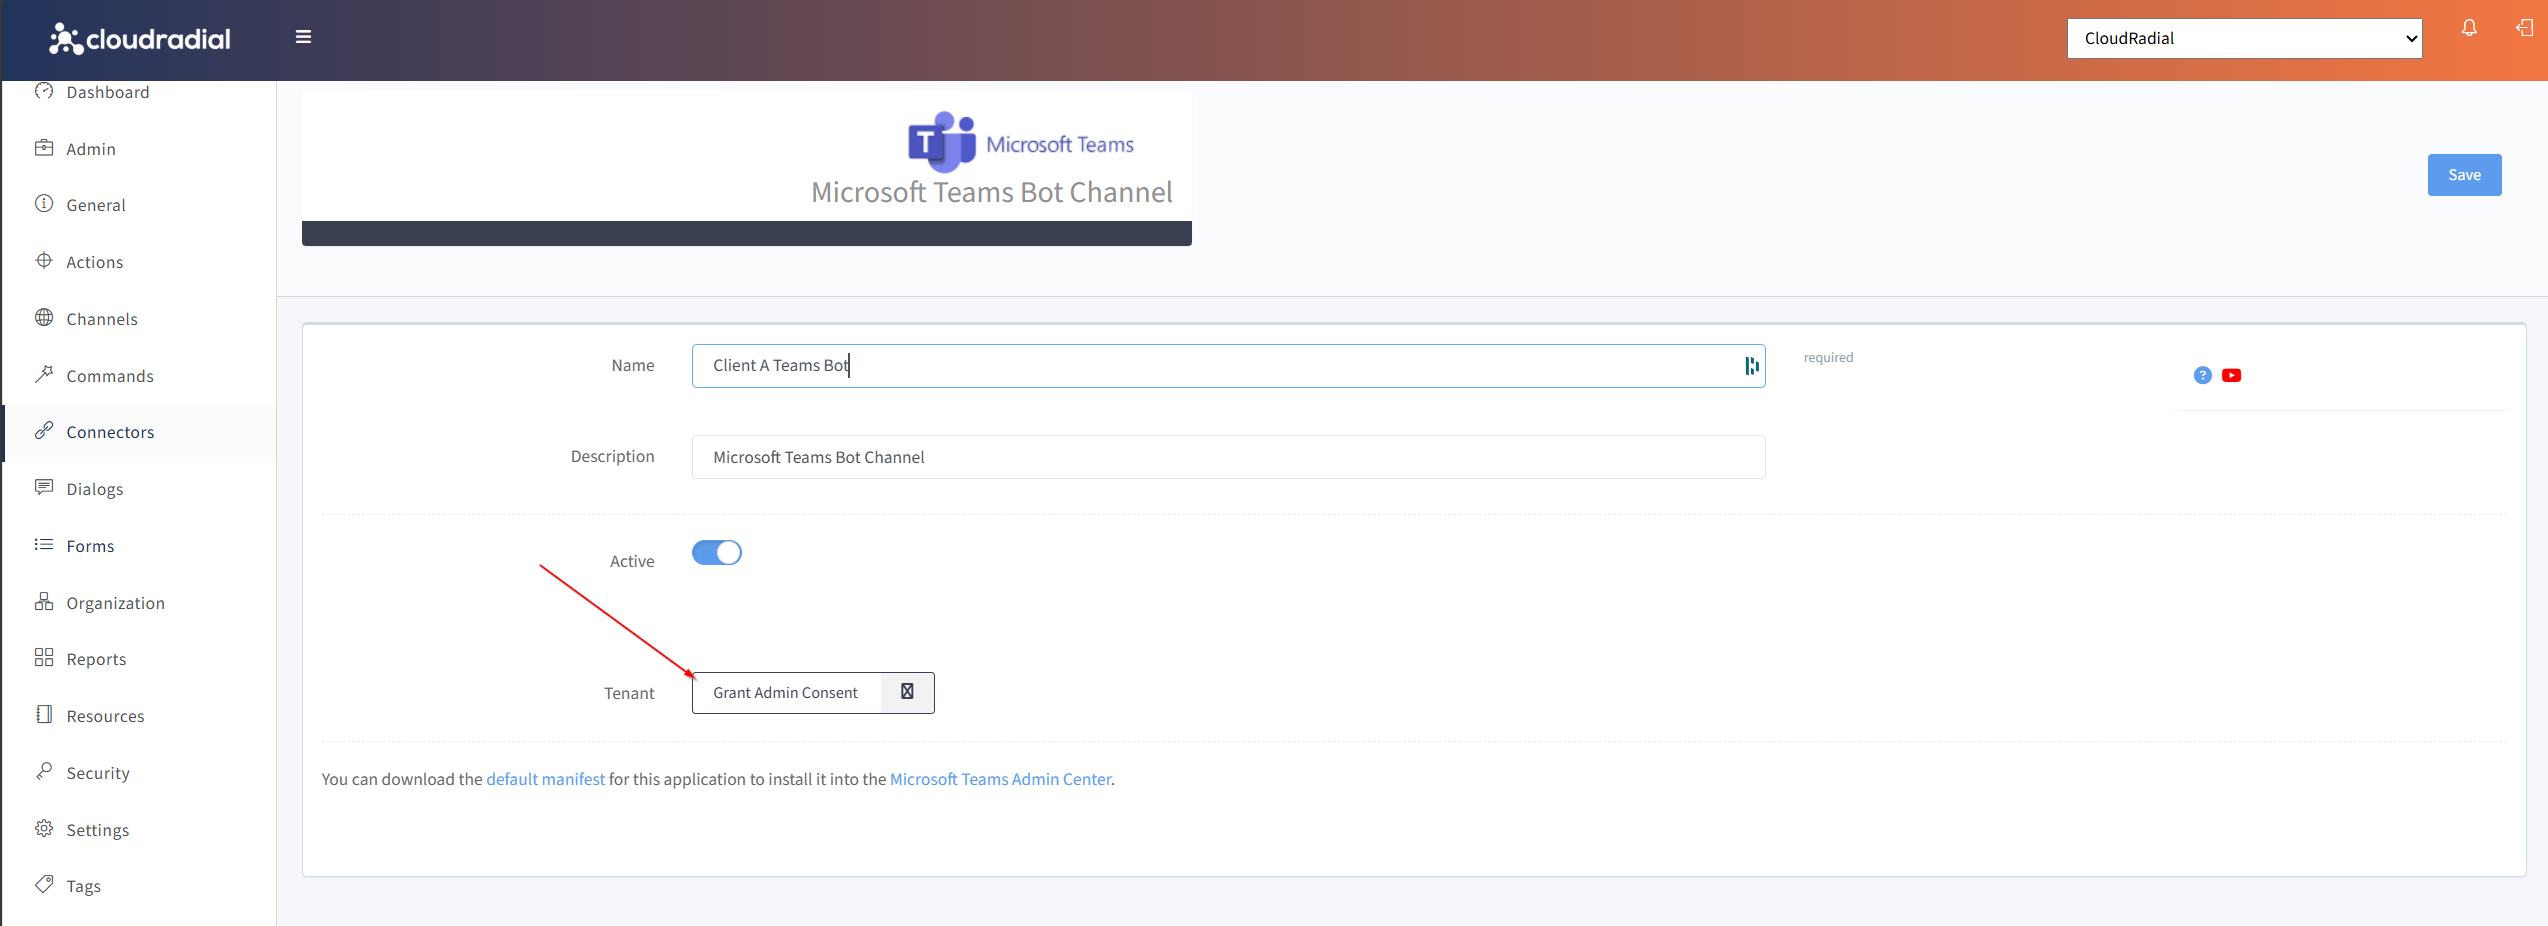The width and height of the screenshot is (2548, 926).
Task: Open General in the sidebar
Action: pyautogui.click(x=96, y=205)
